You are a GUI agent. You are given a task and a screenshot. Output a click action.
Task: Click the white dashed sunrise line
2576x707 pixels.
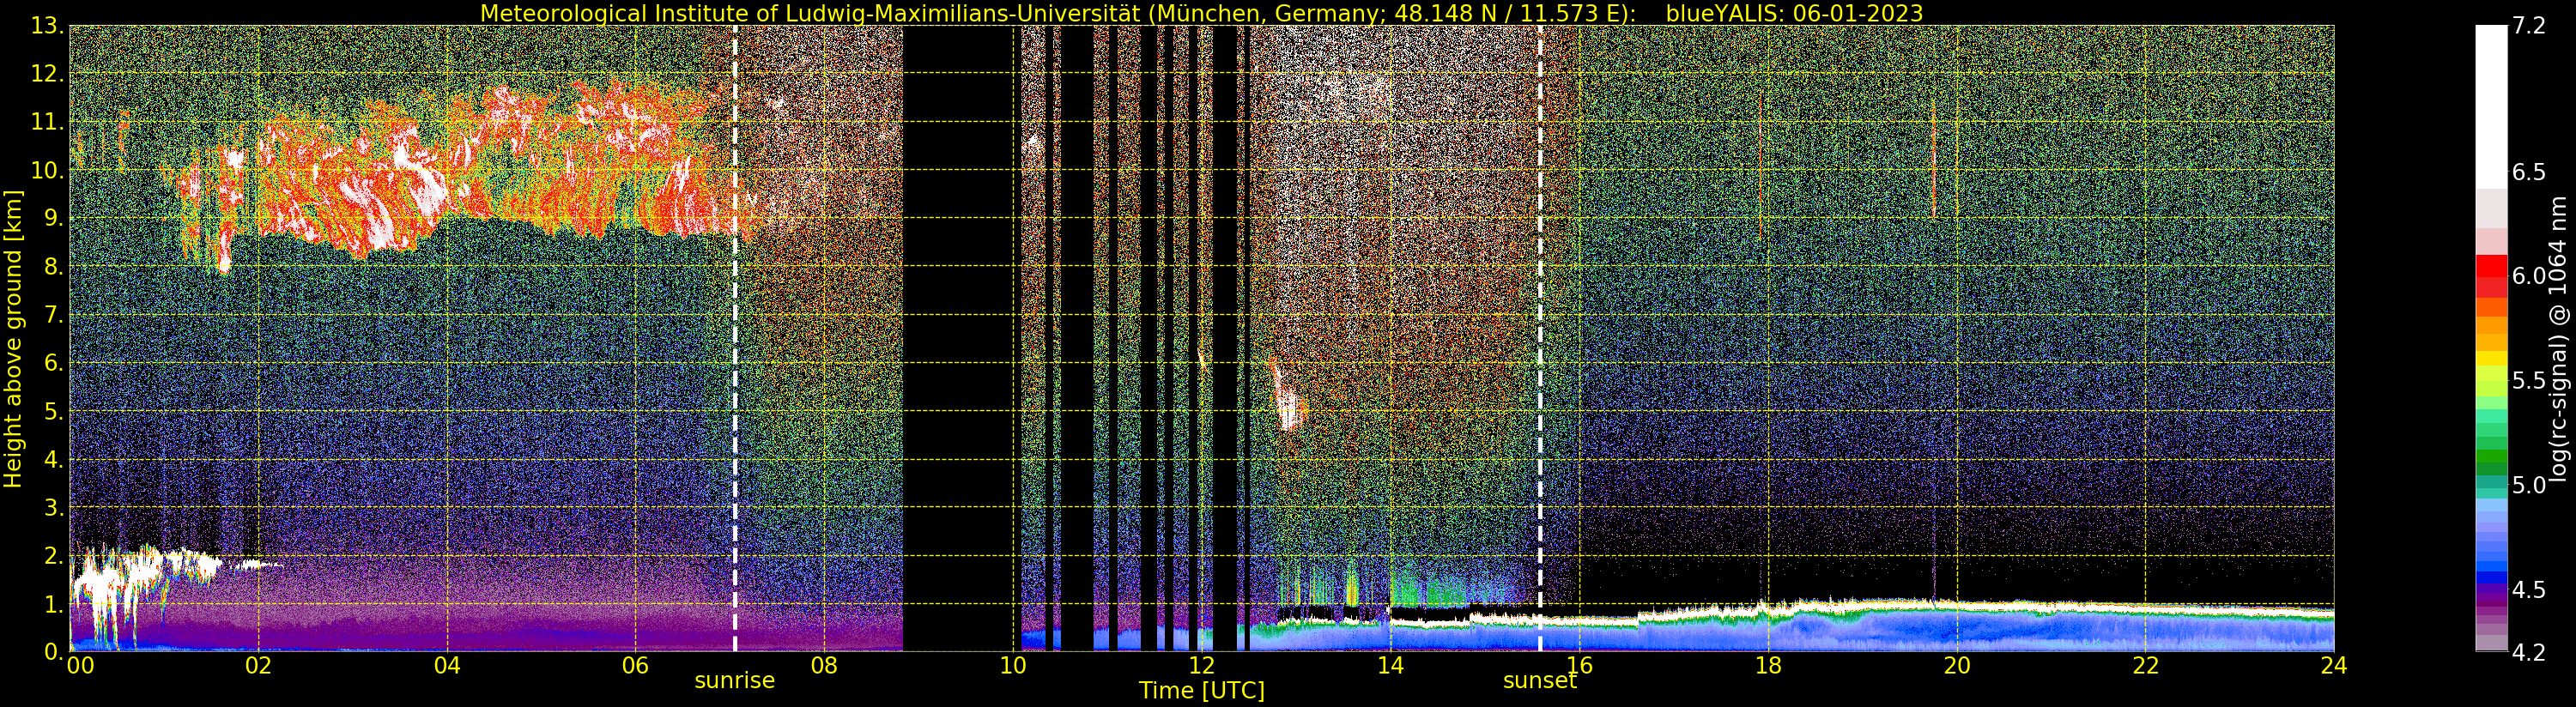pos(735,339)
